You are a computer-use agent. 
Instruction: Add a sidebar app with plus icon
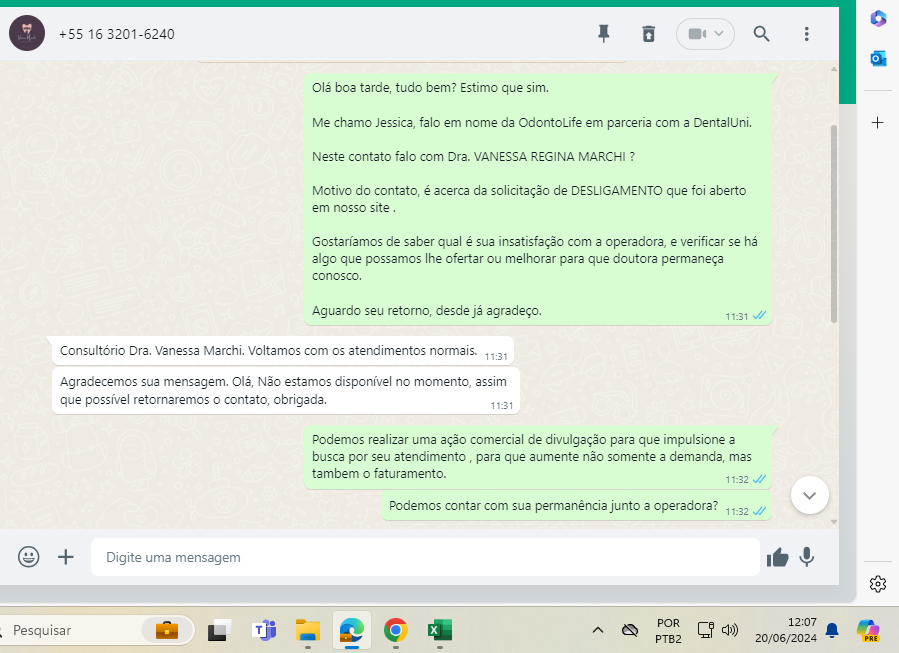pyautogui.click(x=878, y=123)
